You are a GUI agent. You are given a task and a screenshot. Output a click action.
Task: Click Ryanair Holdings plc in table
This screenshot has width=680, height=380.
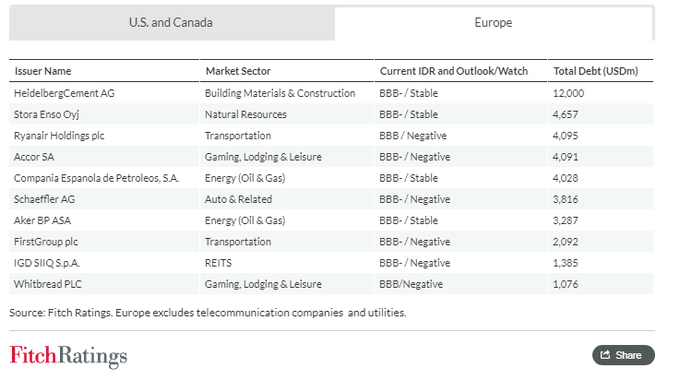coord(59,135)
